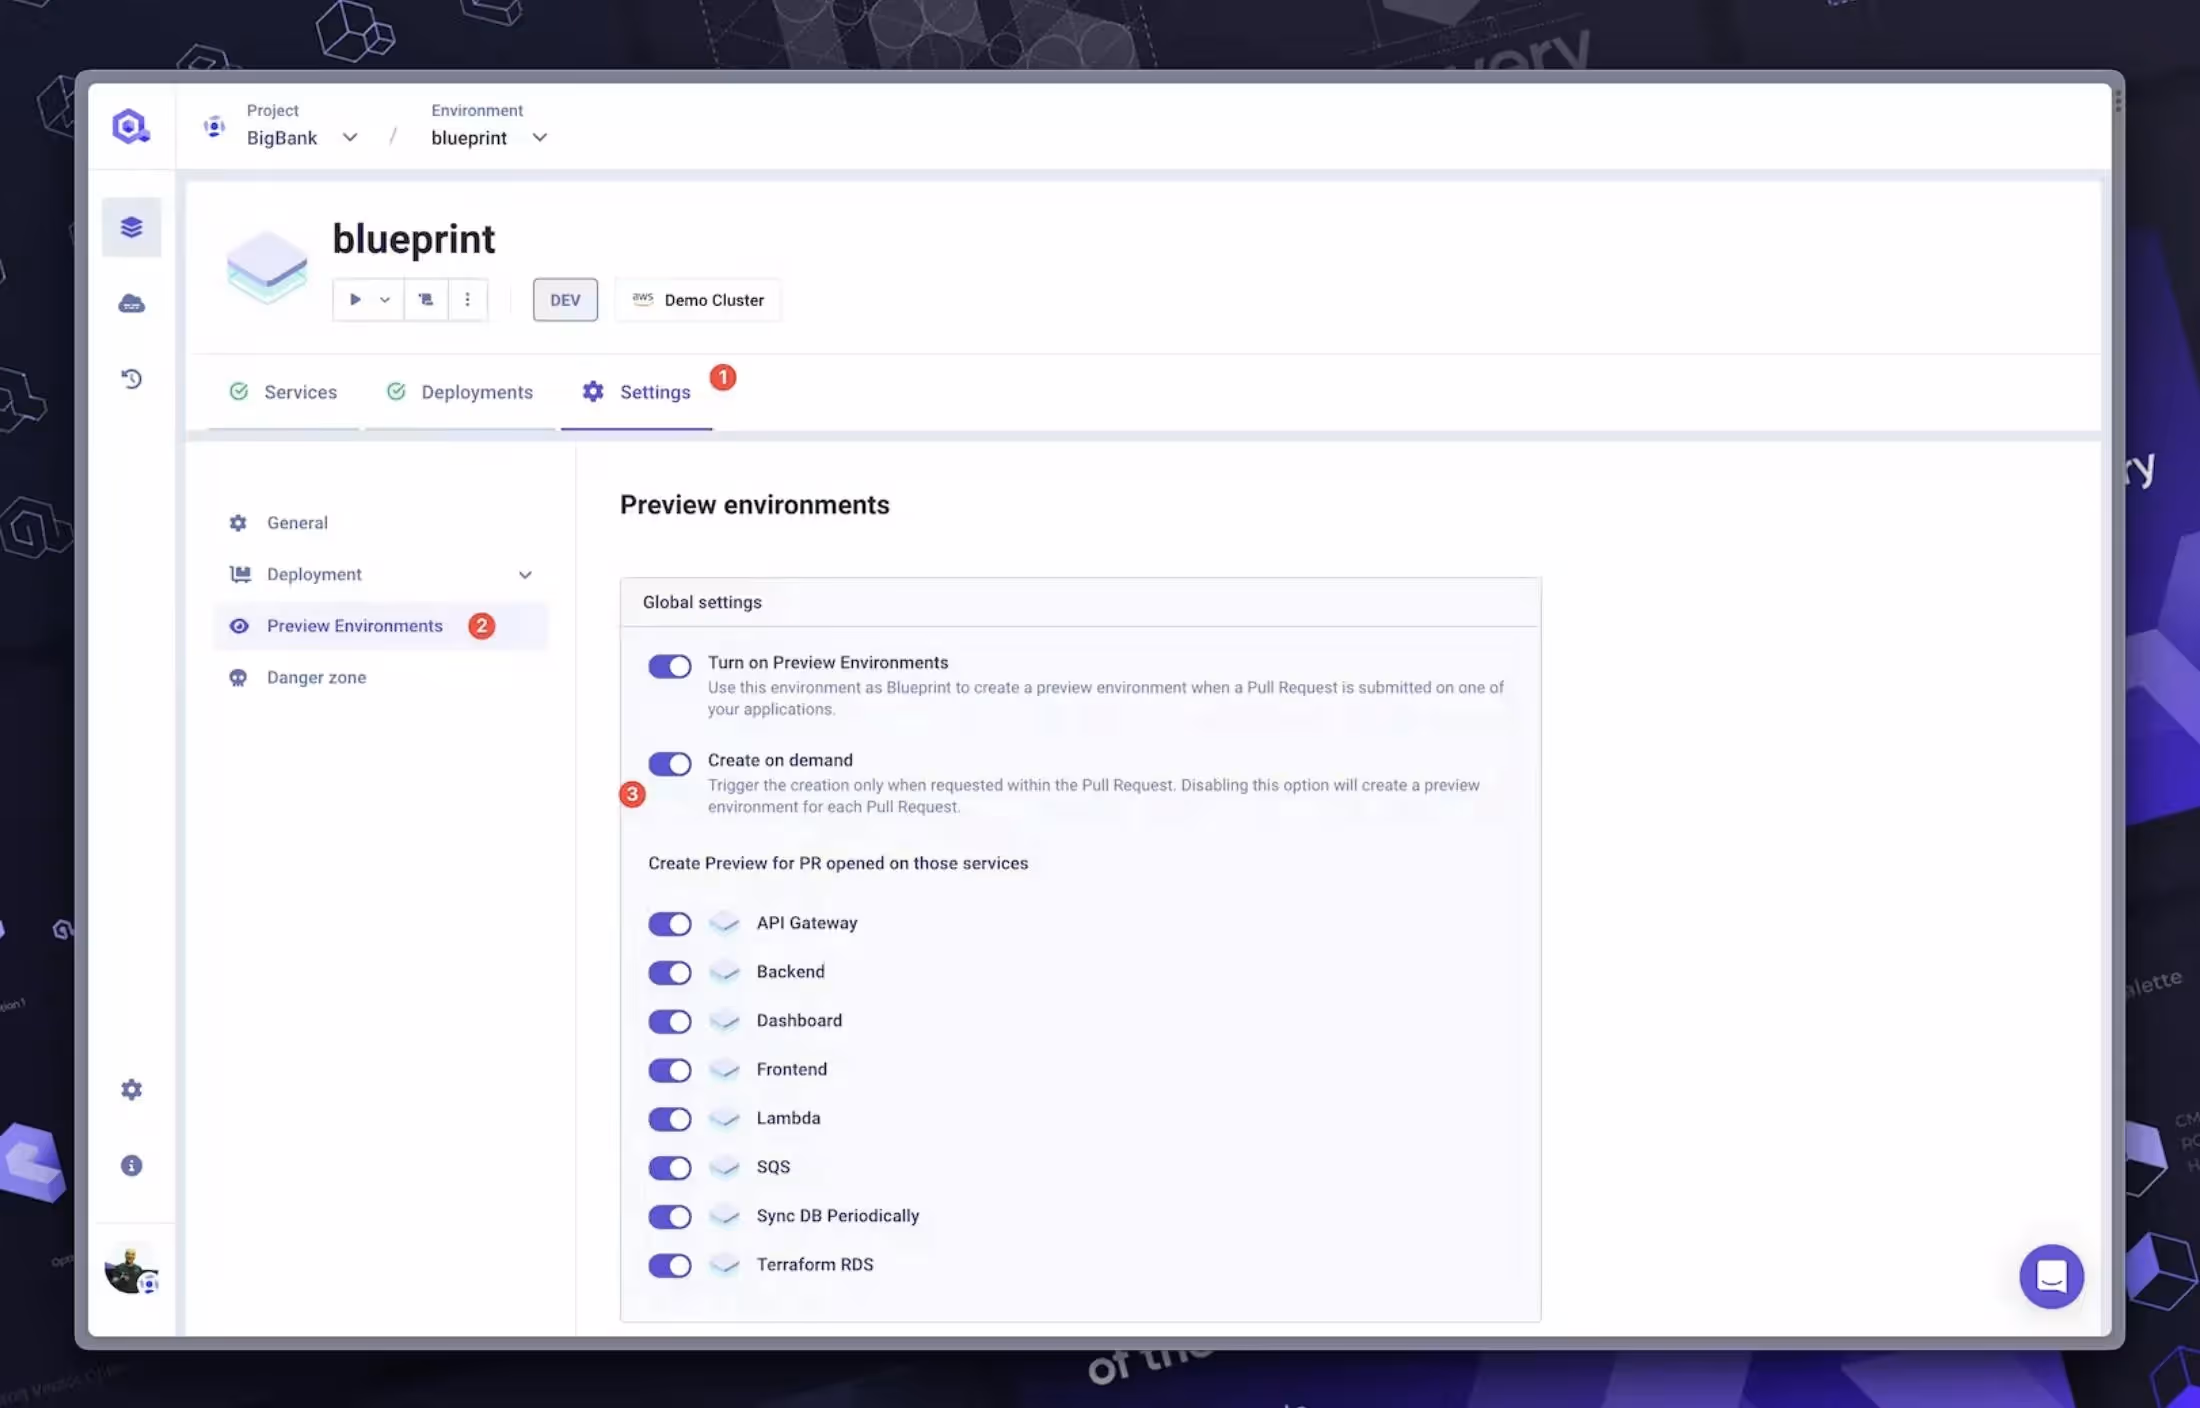Open the logs icon button
This screenshot has width=2200, height=1408.
click(x=426, y=299)
